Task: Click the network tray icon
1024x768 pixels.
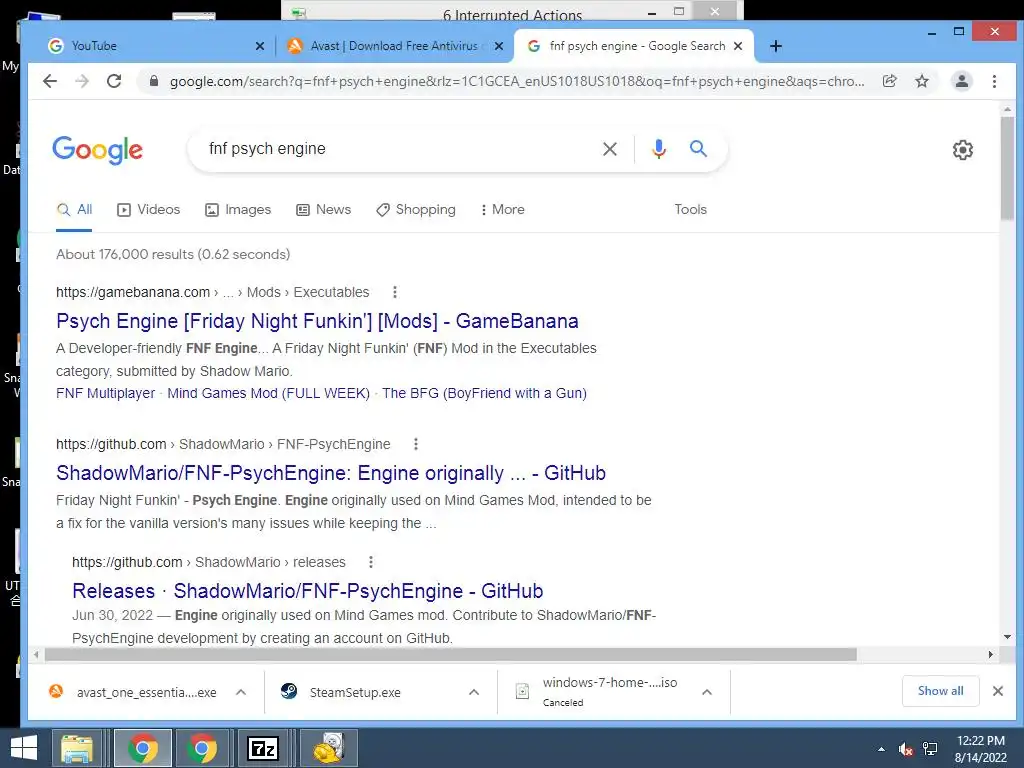Action: pos(930,749)
